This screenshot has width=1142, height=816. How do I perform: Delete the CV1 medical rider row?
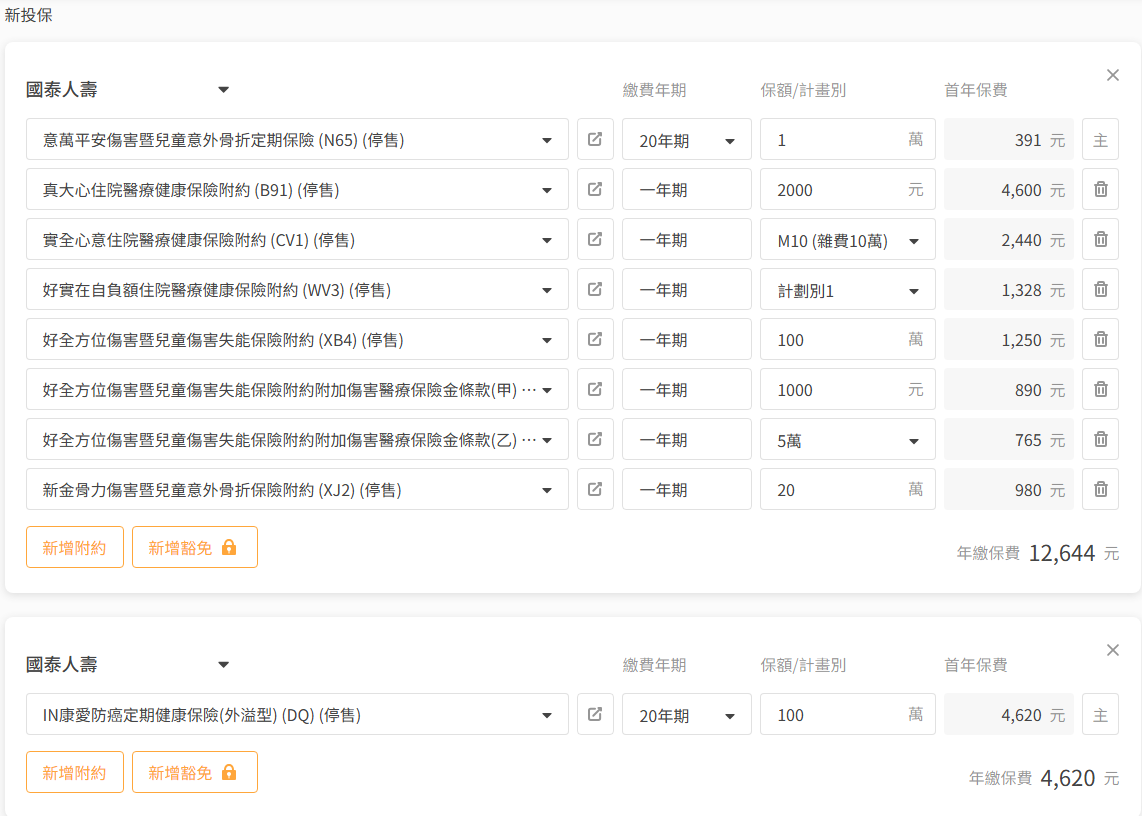click(x=1100, y=240)
